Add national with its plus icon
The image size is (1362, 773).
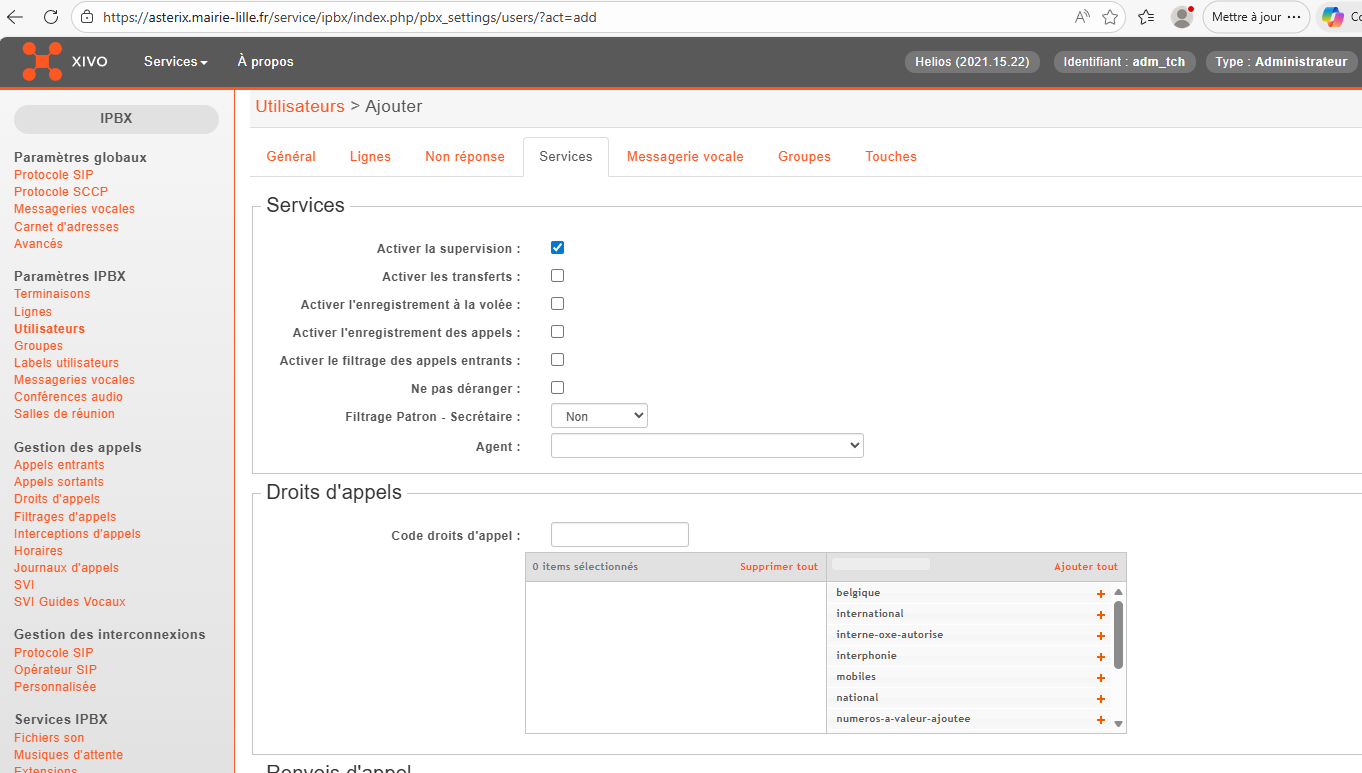click(1101, 699)
